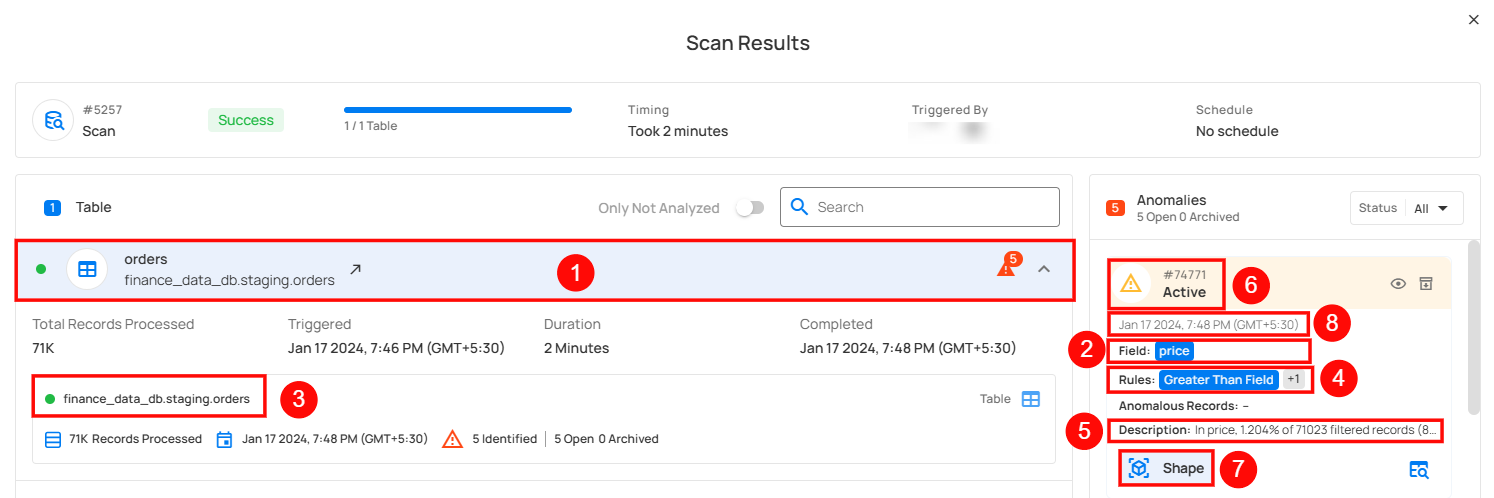Collapse the orders table row

pyautogui.click(x=1044, y=269)
